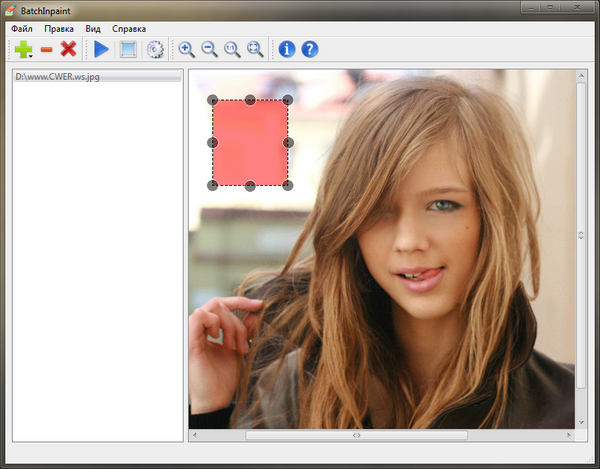Open the Справка menu
Screen dimensions: 600x469
[x=129, y=29]
